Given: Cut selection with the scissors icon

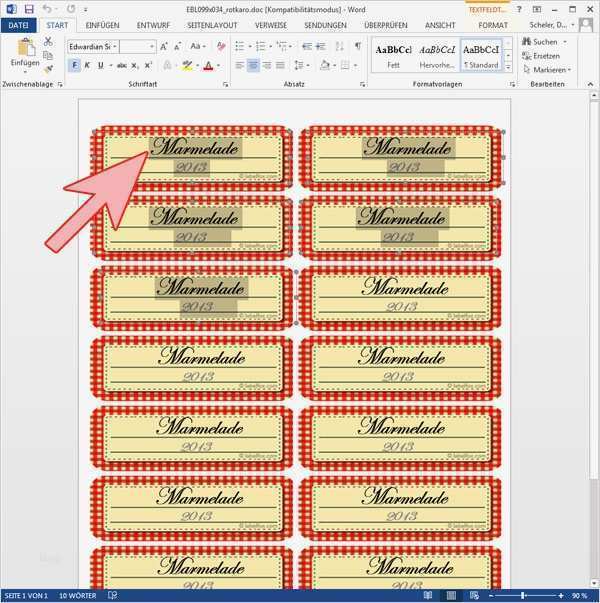Looking at the screenshot, I should [48, 41].
